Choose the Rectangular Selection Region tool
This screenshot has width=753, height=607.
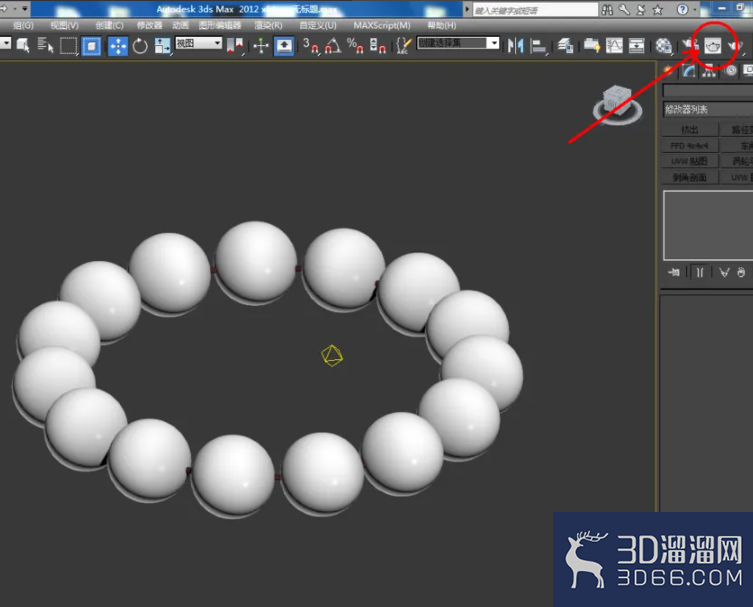coord(68,46)
